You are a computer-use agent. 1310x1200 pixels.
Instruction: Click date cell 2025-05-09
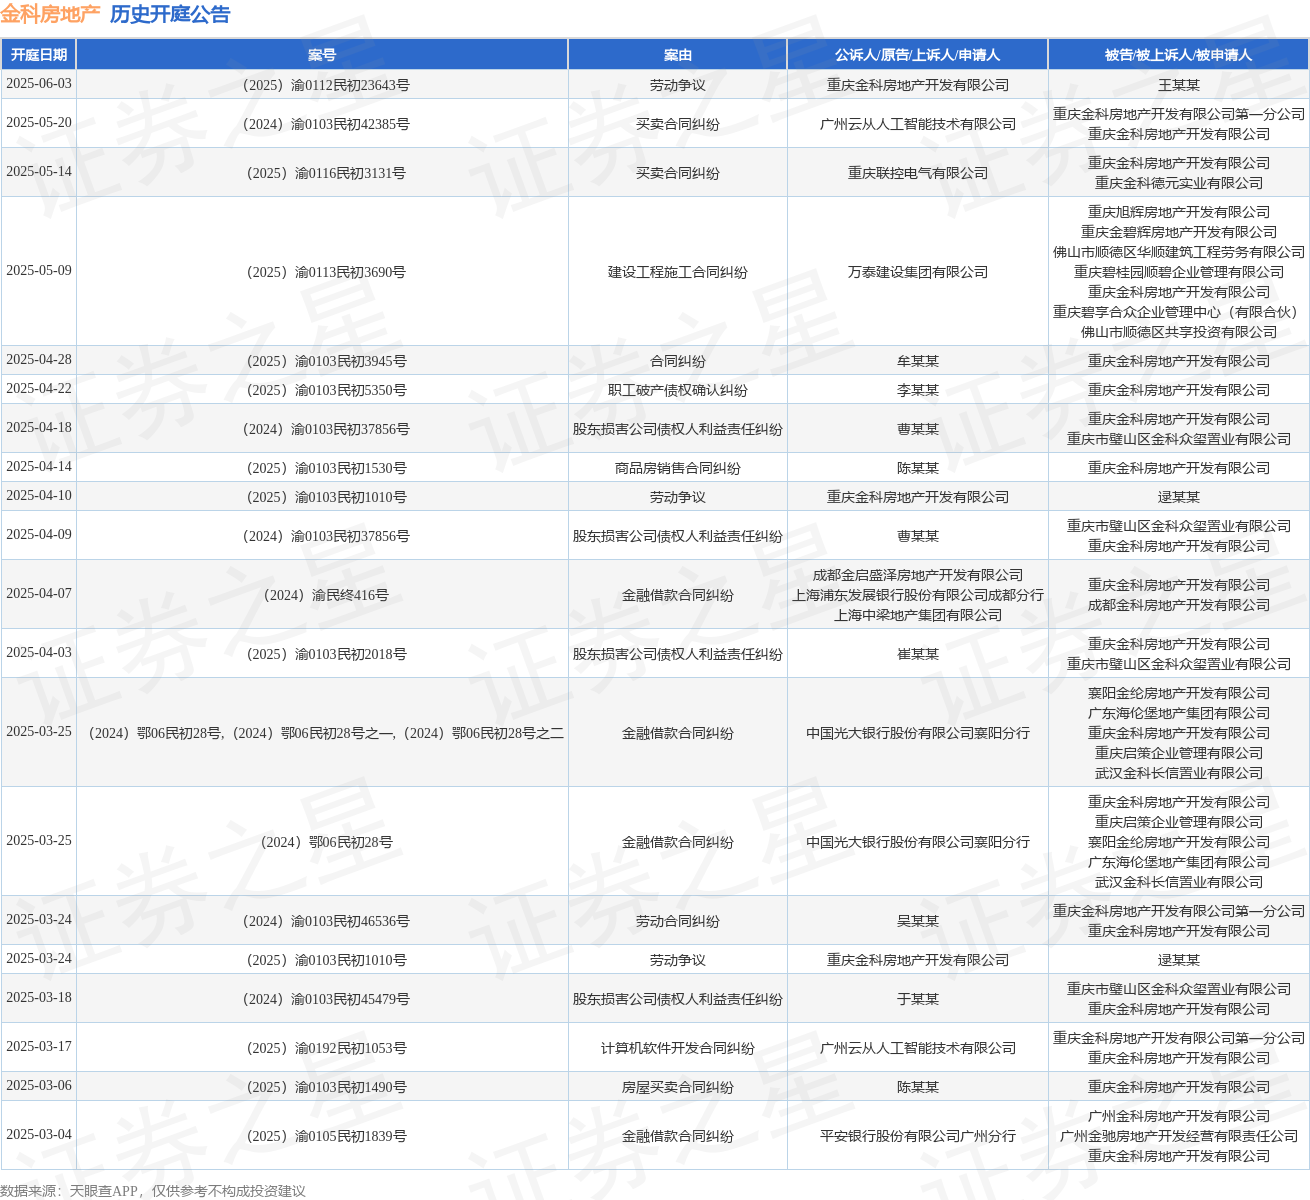click(39, 271)
